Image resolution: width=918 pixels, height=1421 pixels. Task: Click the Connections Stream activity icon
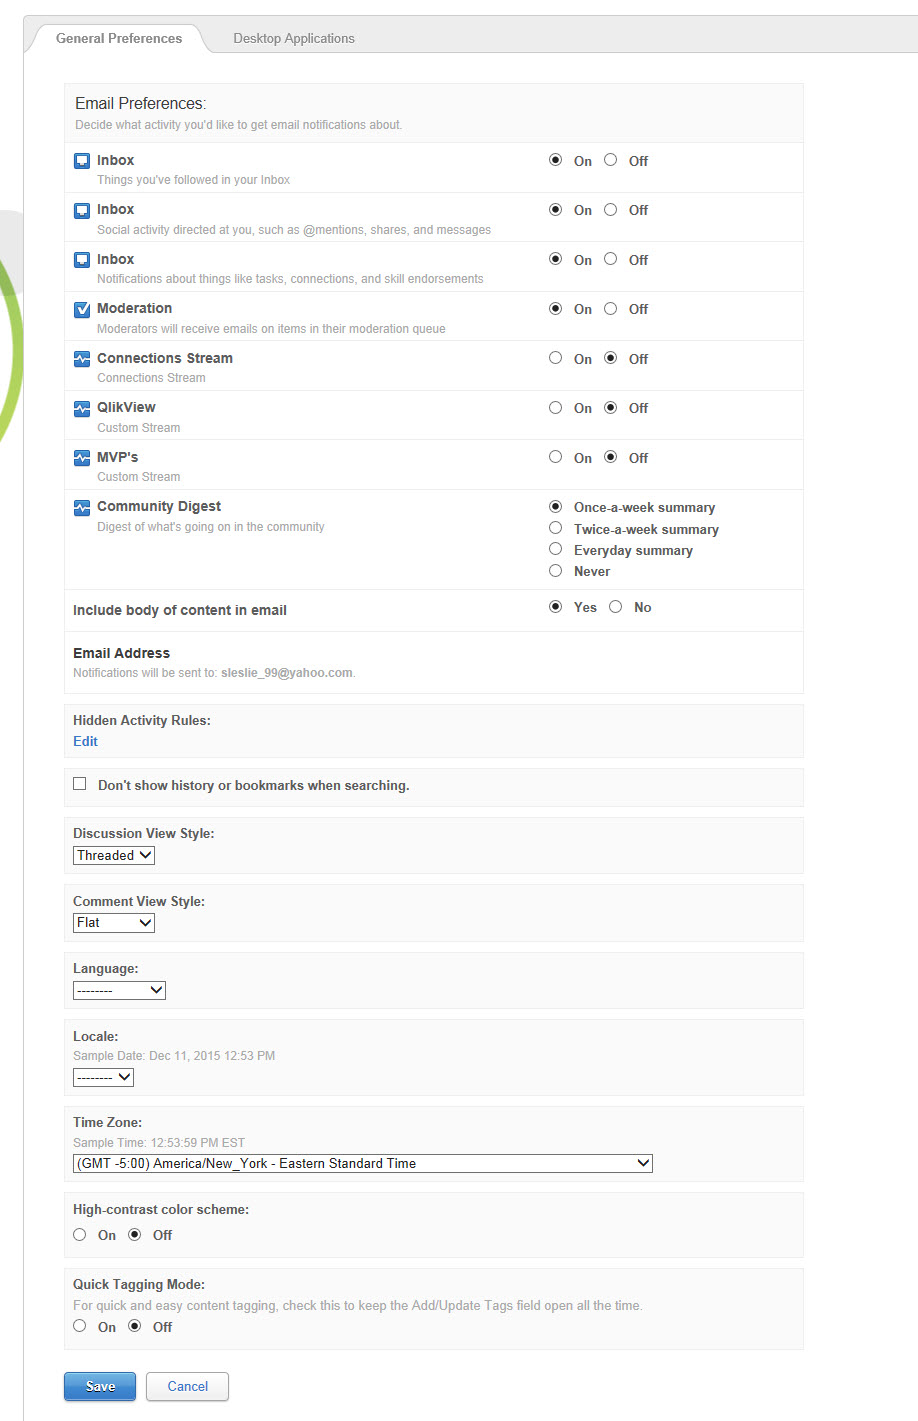coord(82,359)
